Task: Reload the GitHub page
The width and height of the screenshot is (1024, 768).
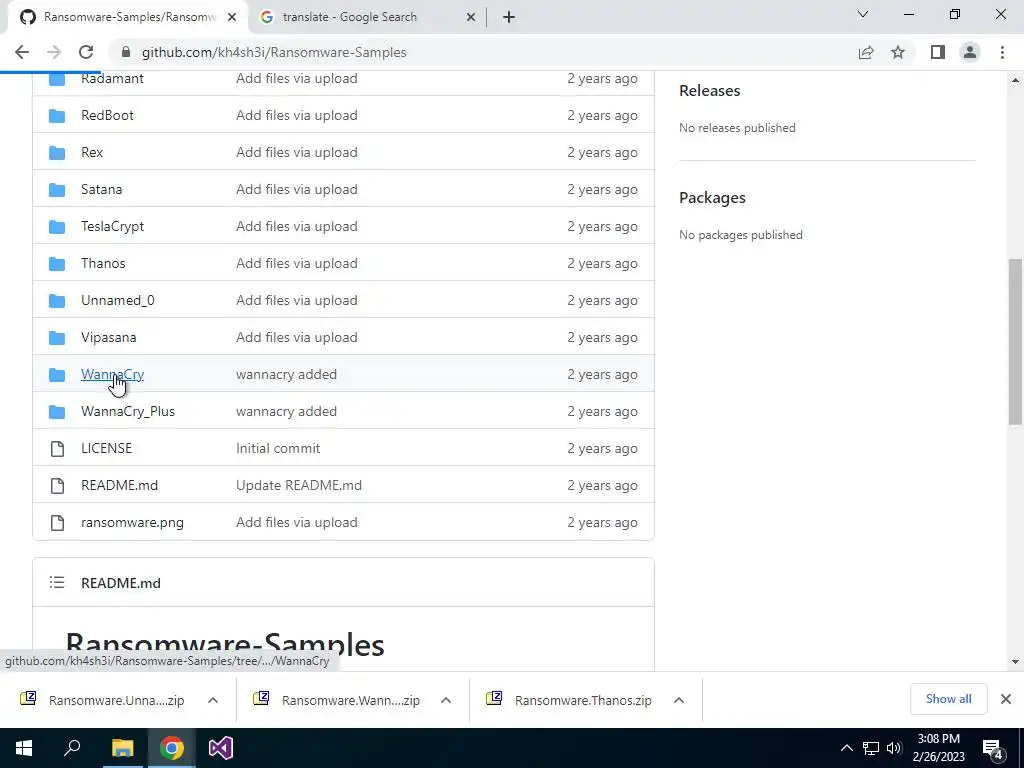Action: (x=86, y=52)
